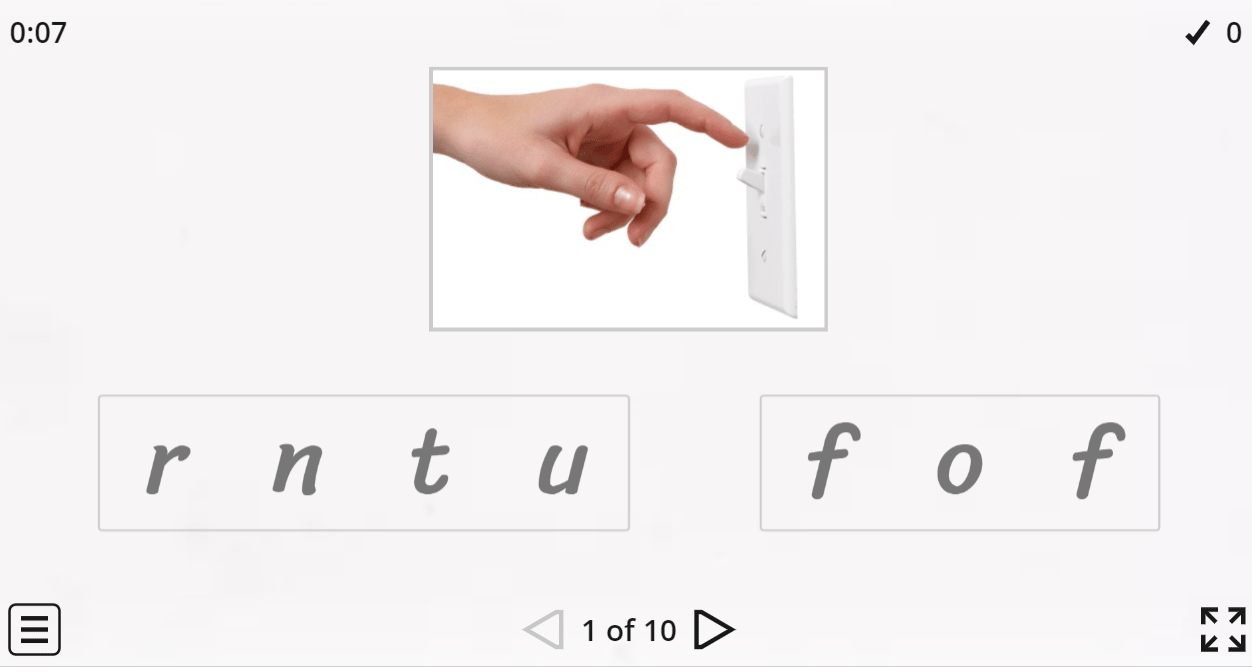Click the '1 of 10' page indicator
This screenshot has width=1252, height=672.
point(629,631)
